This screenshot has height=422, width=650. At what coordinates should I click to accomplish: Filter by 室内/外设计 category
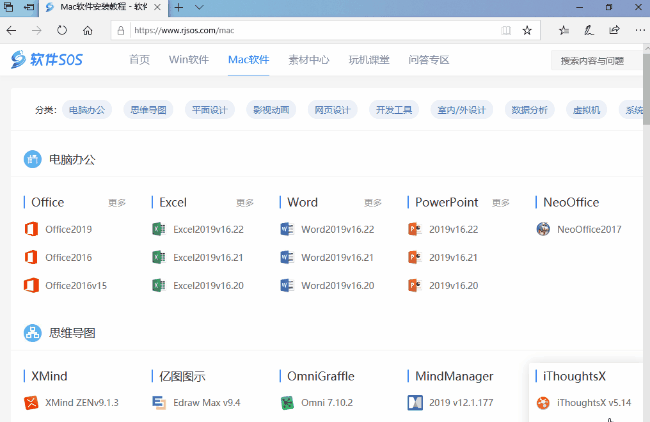click(x=461, y=110)
